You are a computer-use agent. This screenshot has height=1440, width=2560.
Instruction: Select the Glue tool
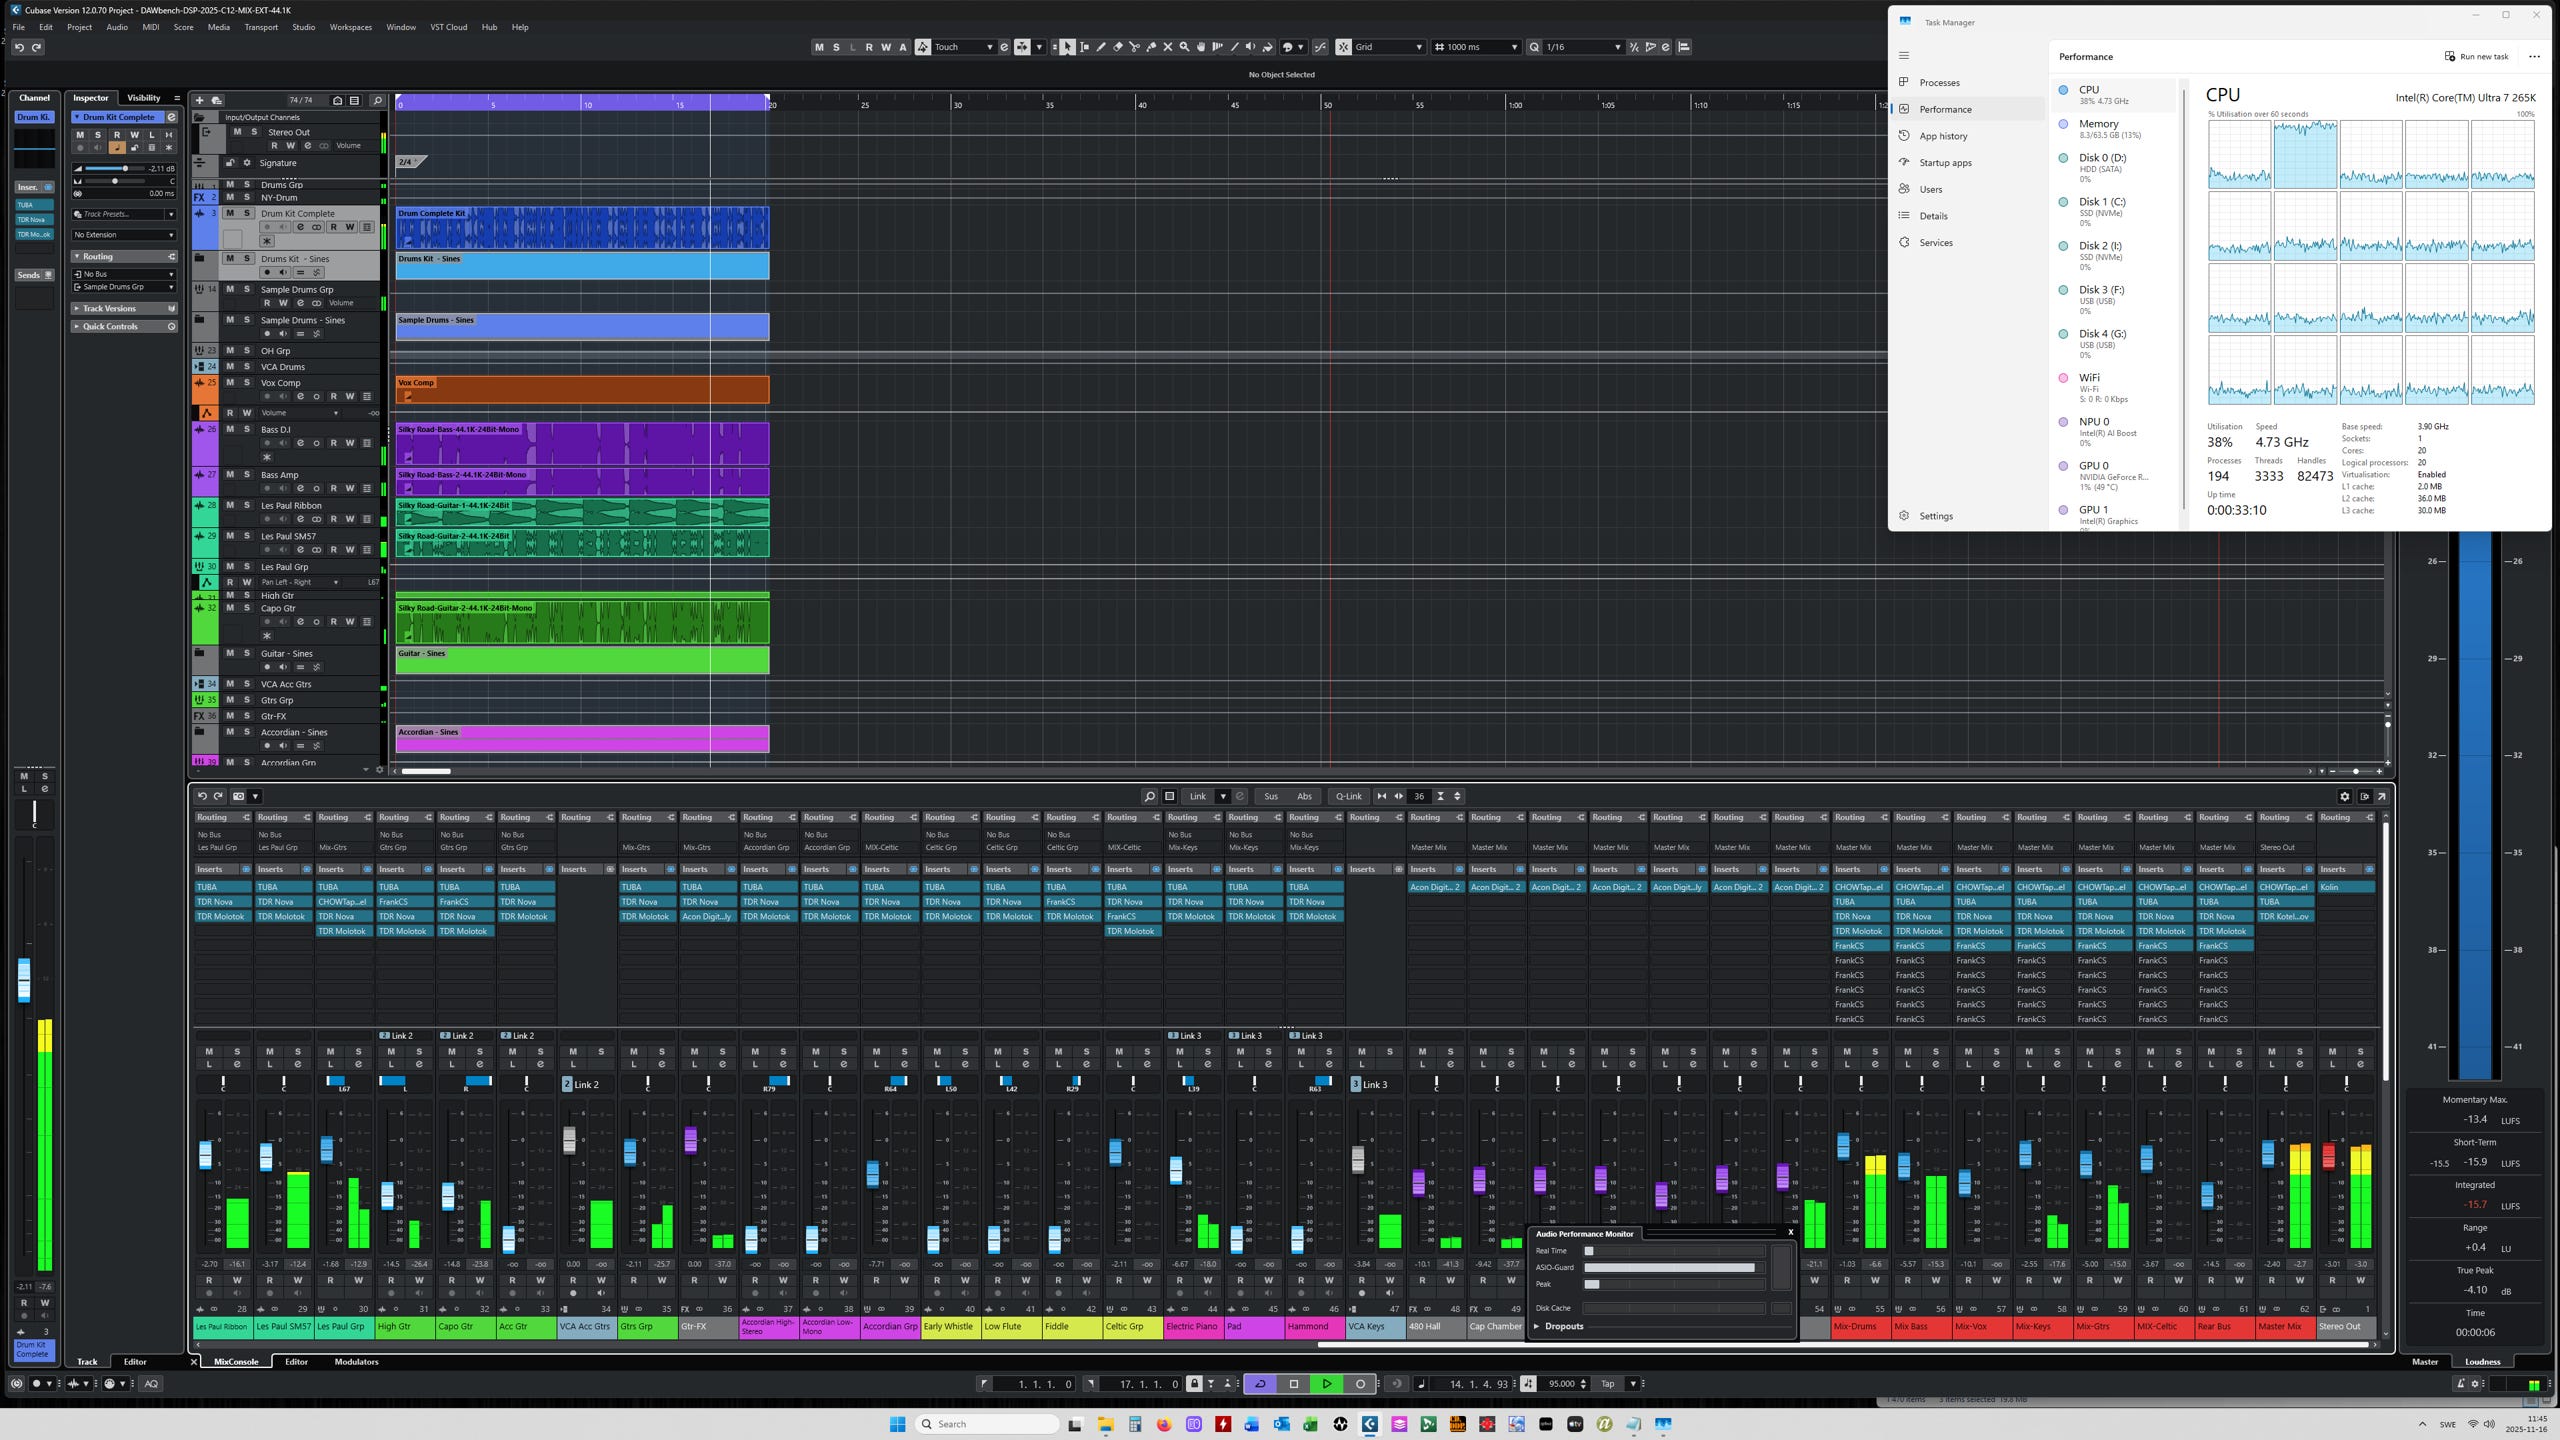click(1151, 47)
